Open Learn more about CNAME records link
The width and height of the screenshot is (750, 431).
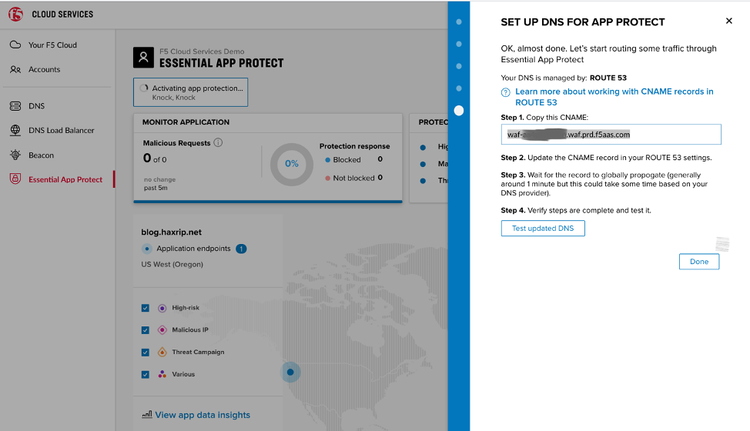point(614,97)
